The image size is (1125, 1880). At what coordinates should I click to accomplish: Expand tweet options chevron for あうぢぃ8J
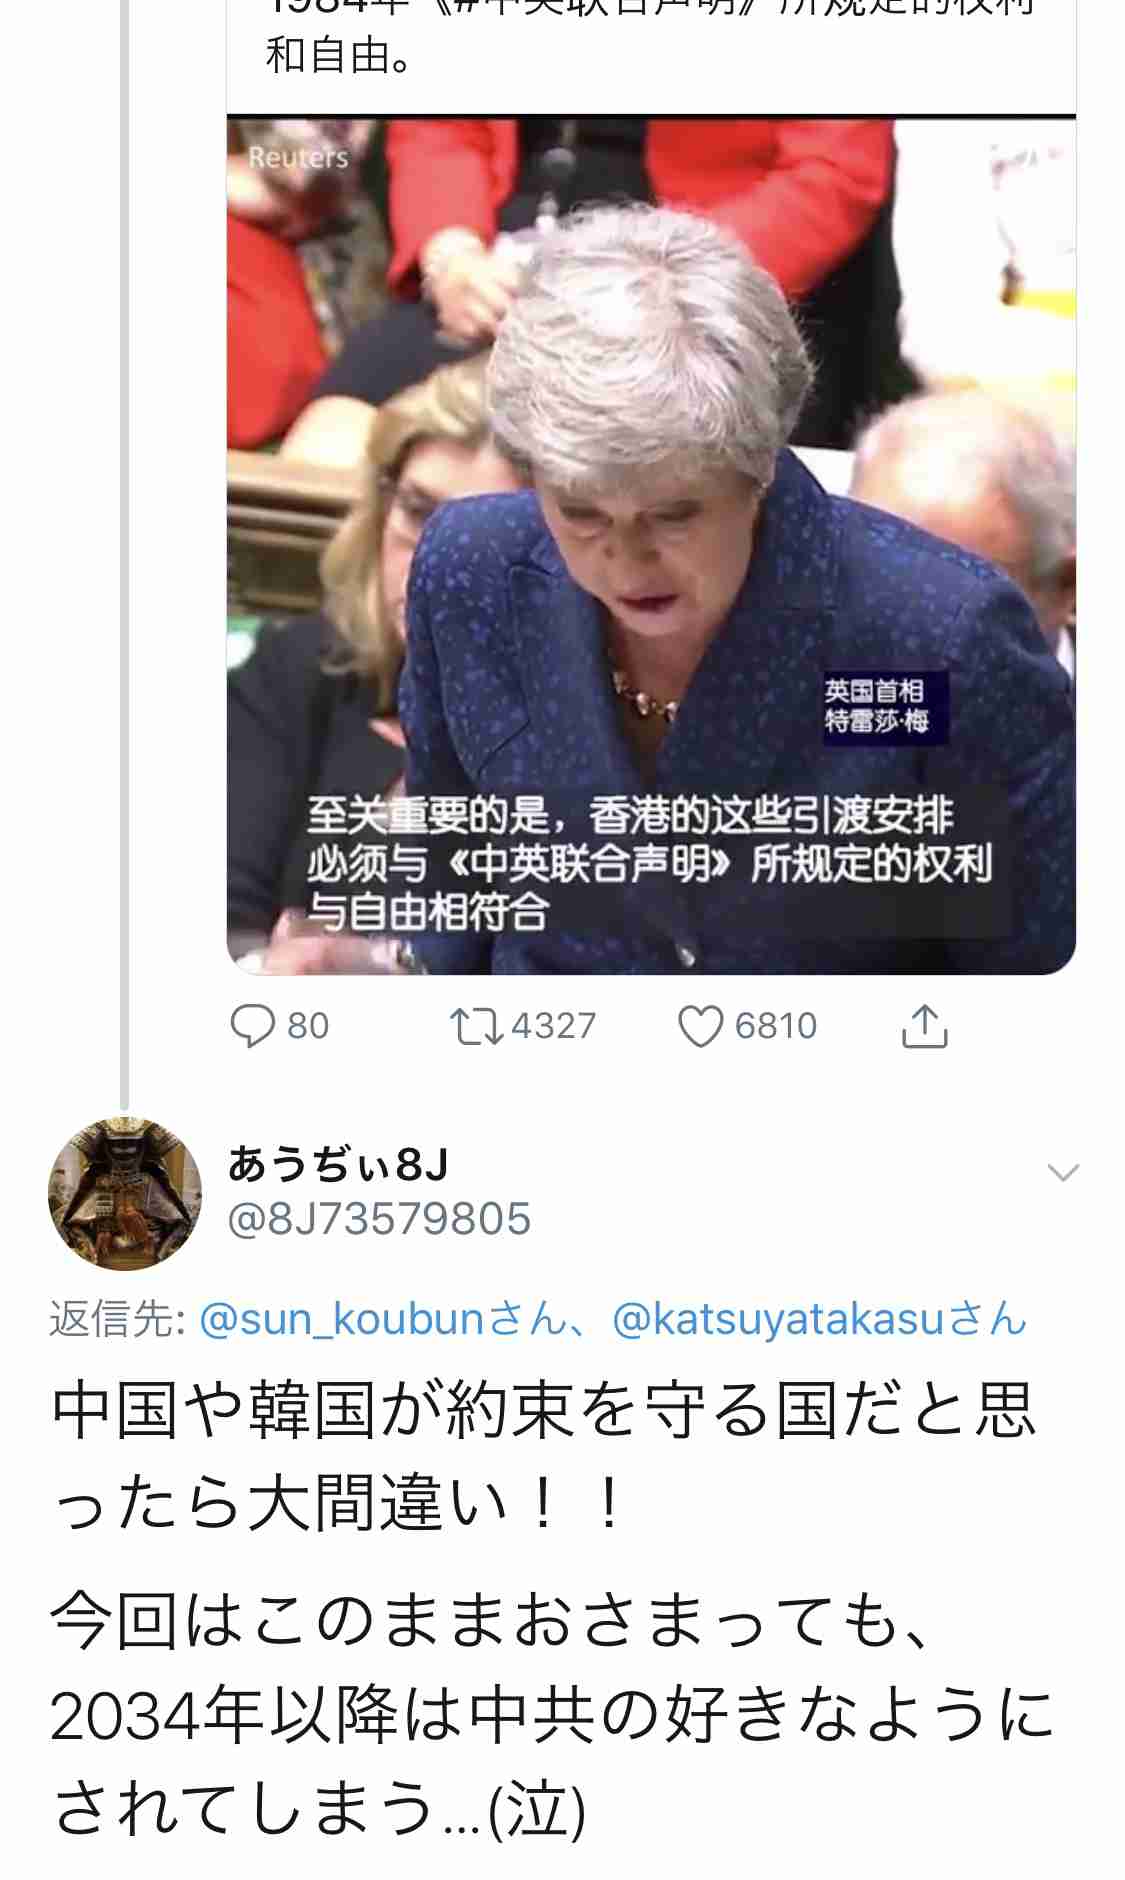point(1062,1172)
